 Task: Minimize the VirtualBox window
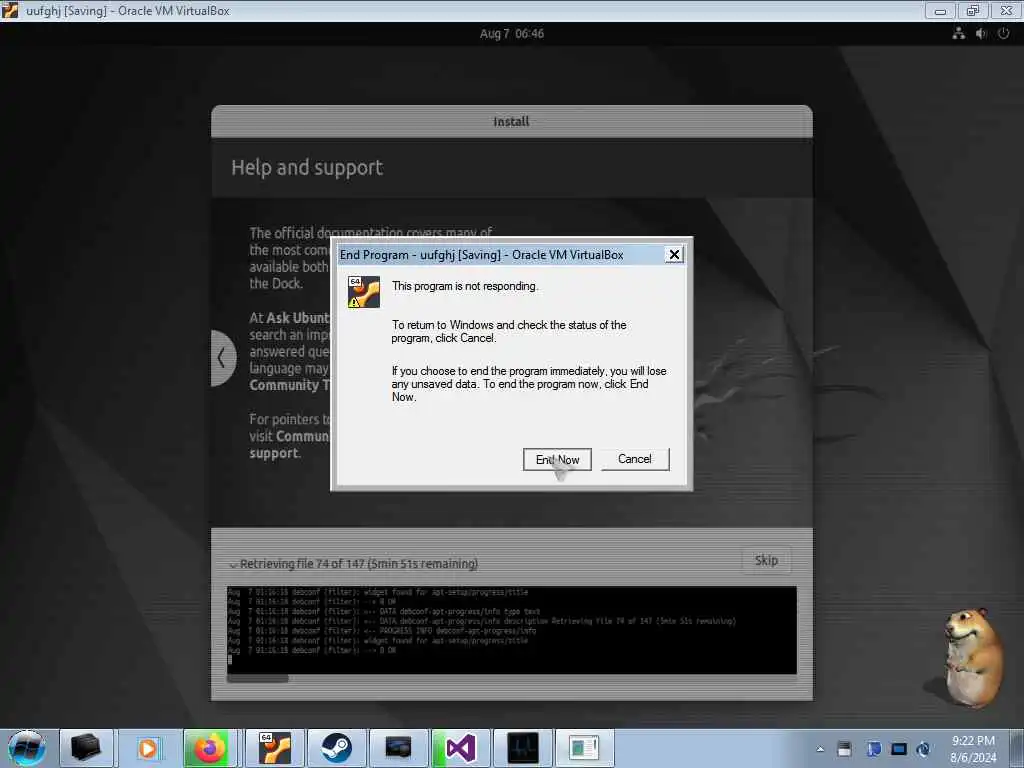pyautogui.click(x=940, y=11)
